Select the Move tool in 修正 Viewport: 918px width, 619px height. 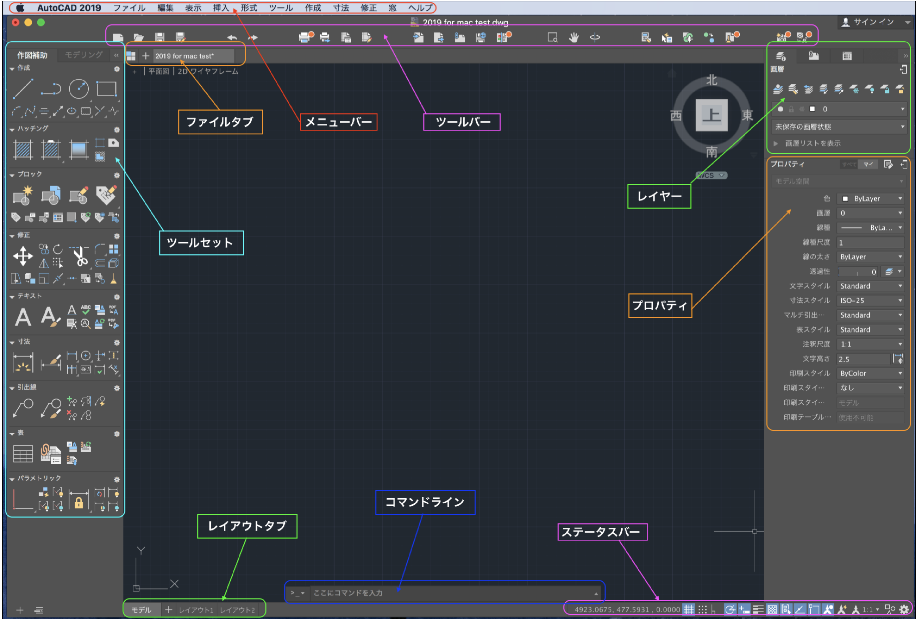23,257
